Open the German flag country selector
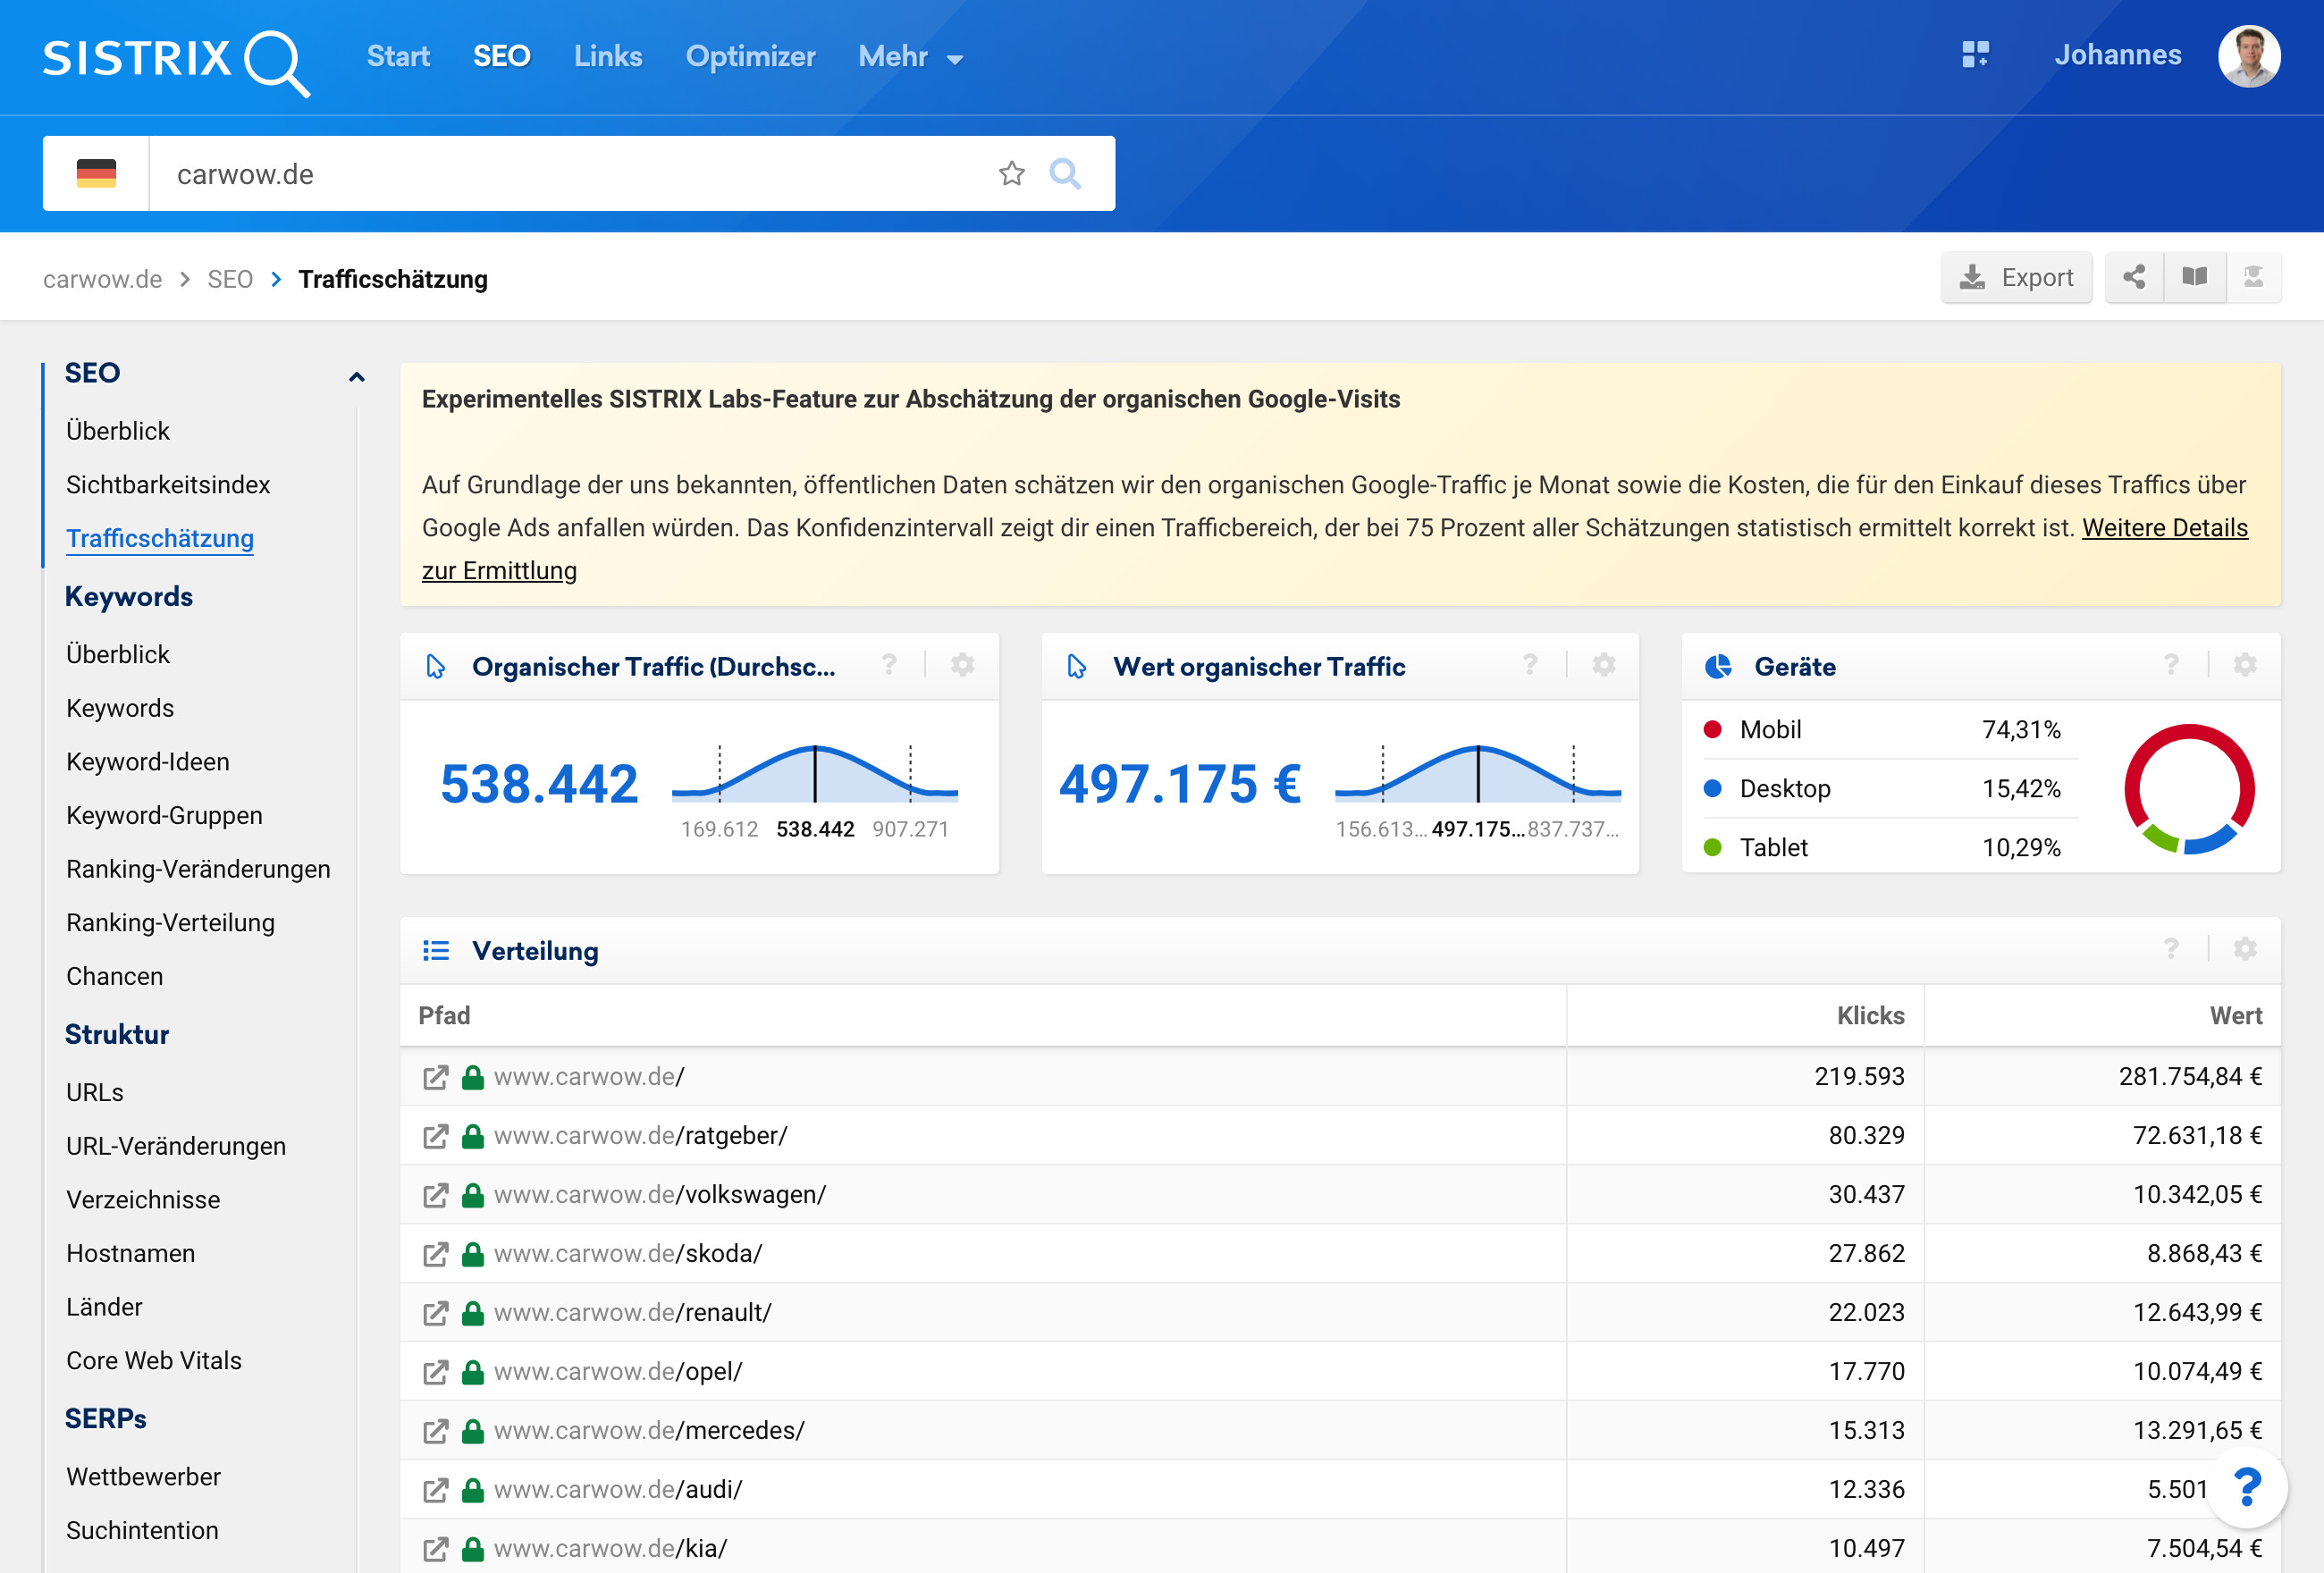The image size is (2324, 1573). tap(96, 174)
